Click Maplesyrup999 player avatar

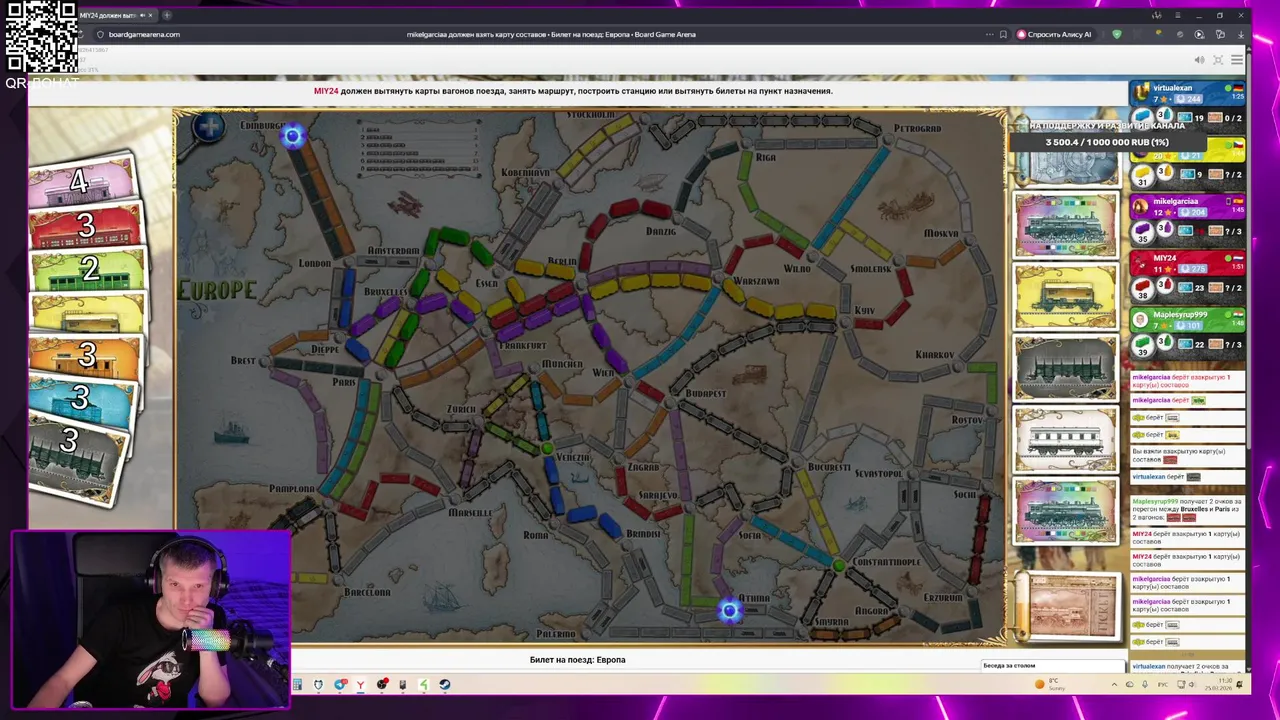click(x=1140, y=319)
